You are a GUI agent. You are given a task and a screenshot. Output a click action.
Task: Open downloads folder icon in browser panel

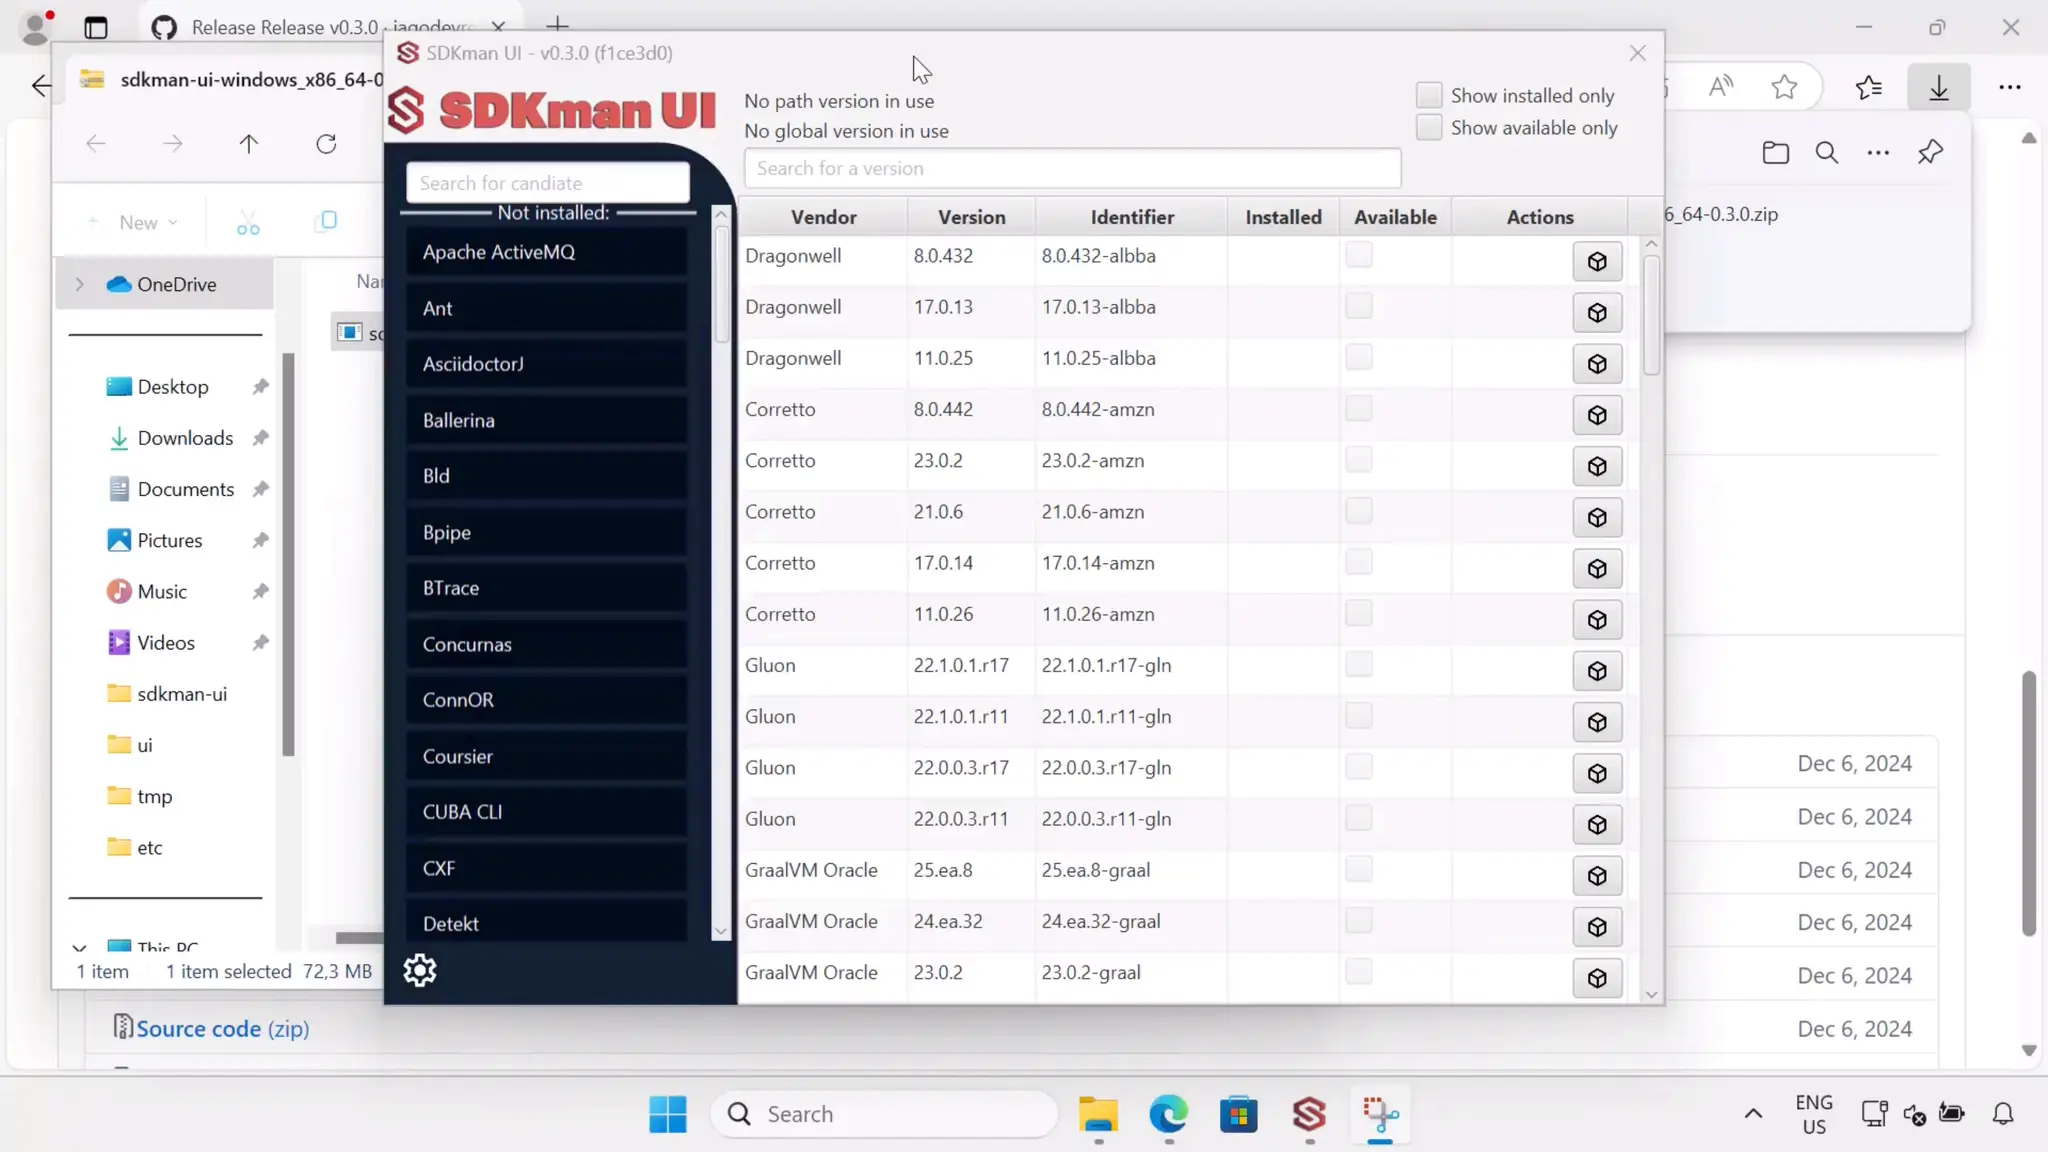[x=1775, y=153]
